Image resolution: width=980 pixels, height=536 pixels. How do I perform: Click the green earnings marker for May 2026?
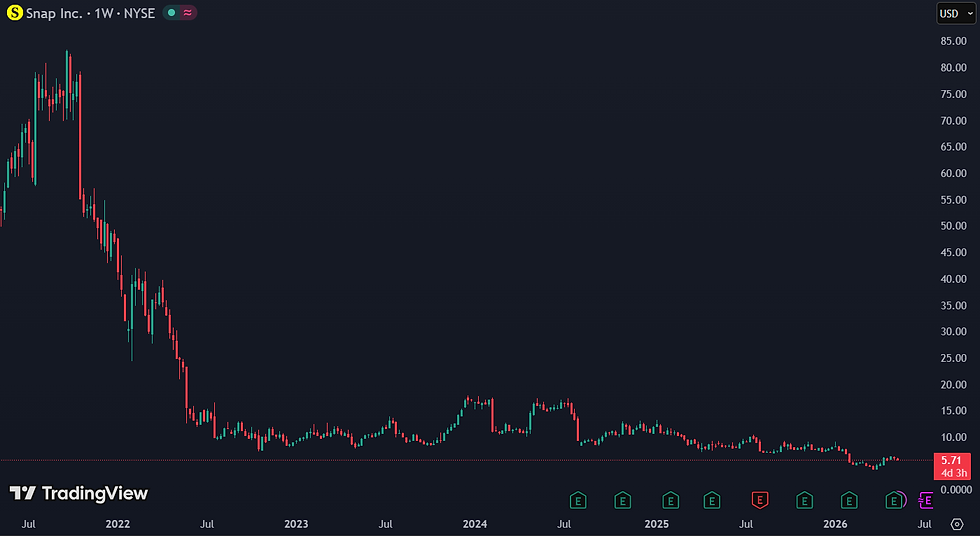tap(894, 500)
